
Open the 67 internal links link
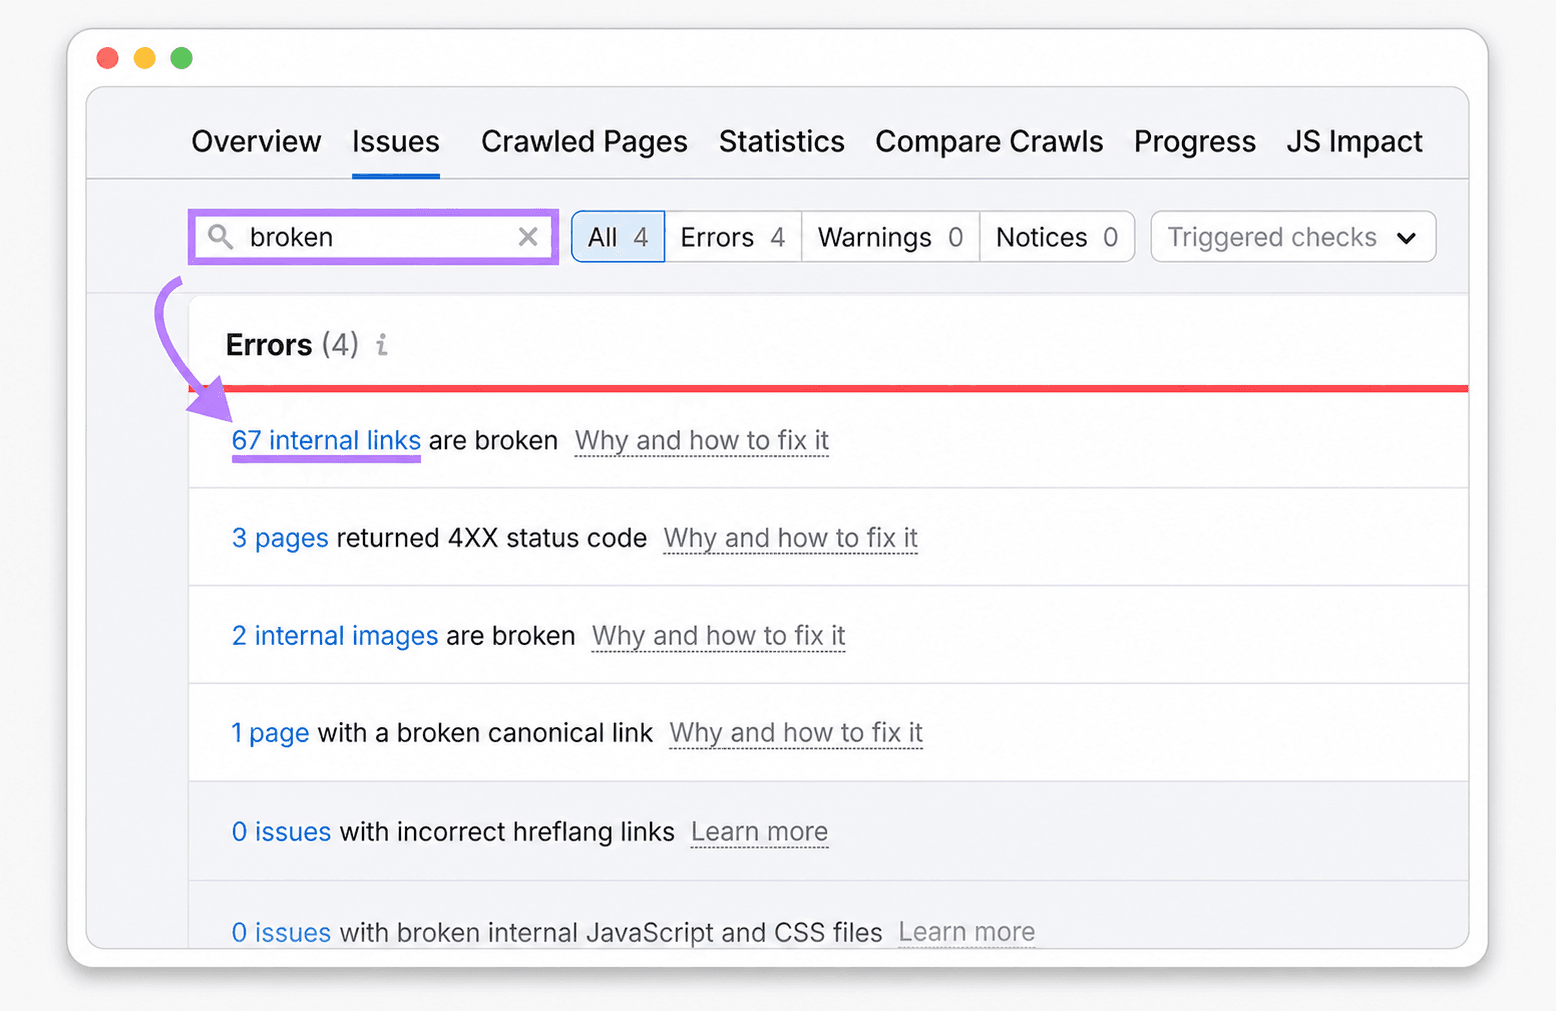point(326,440)
